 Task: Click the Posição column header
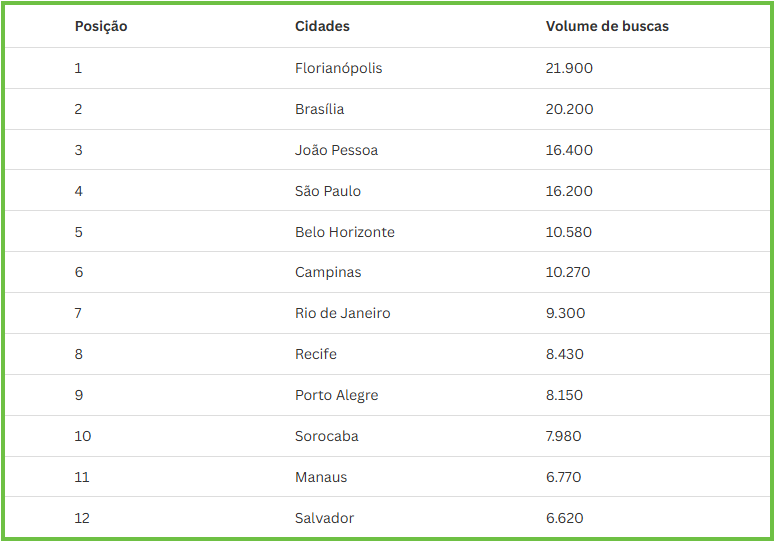[101, 26]
